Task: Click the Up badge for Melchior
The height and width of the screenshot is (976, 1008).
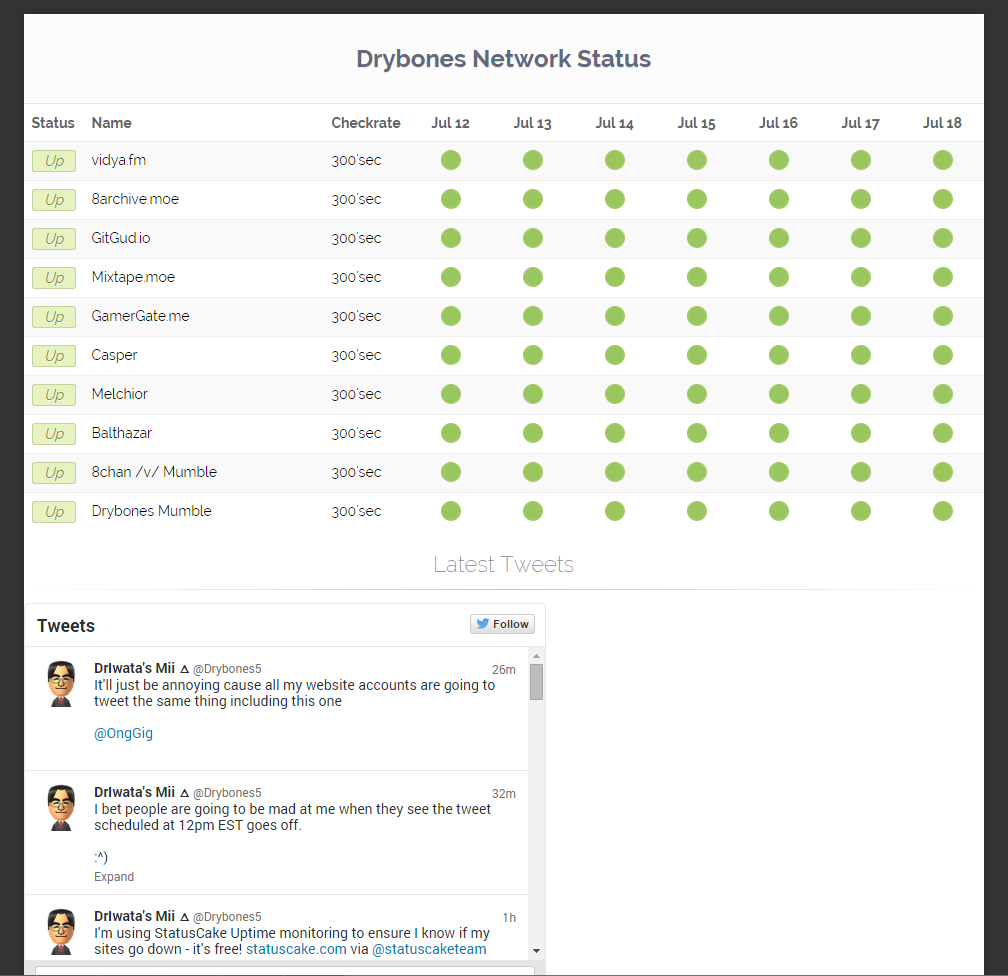Action: click(x=54, y=395)
